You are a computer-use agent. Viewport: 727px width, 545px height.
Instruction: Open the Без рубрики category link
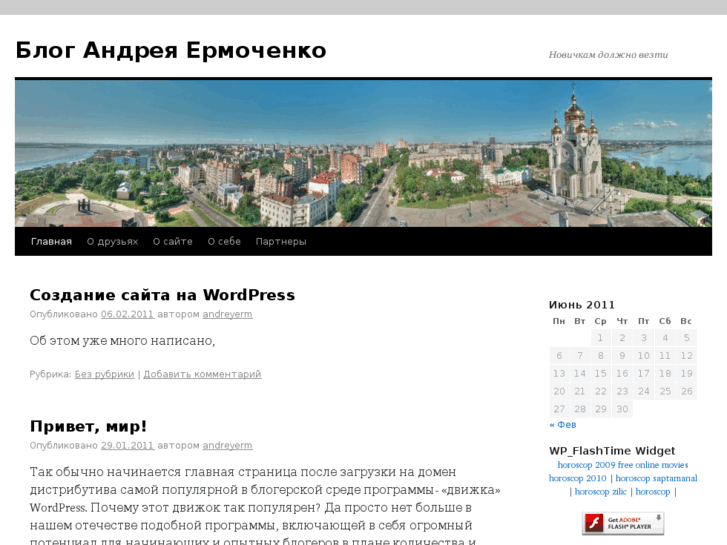click(x=104, y=374)
